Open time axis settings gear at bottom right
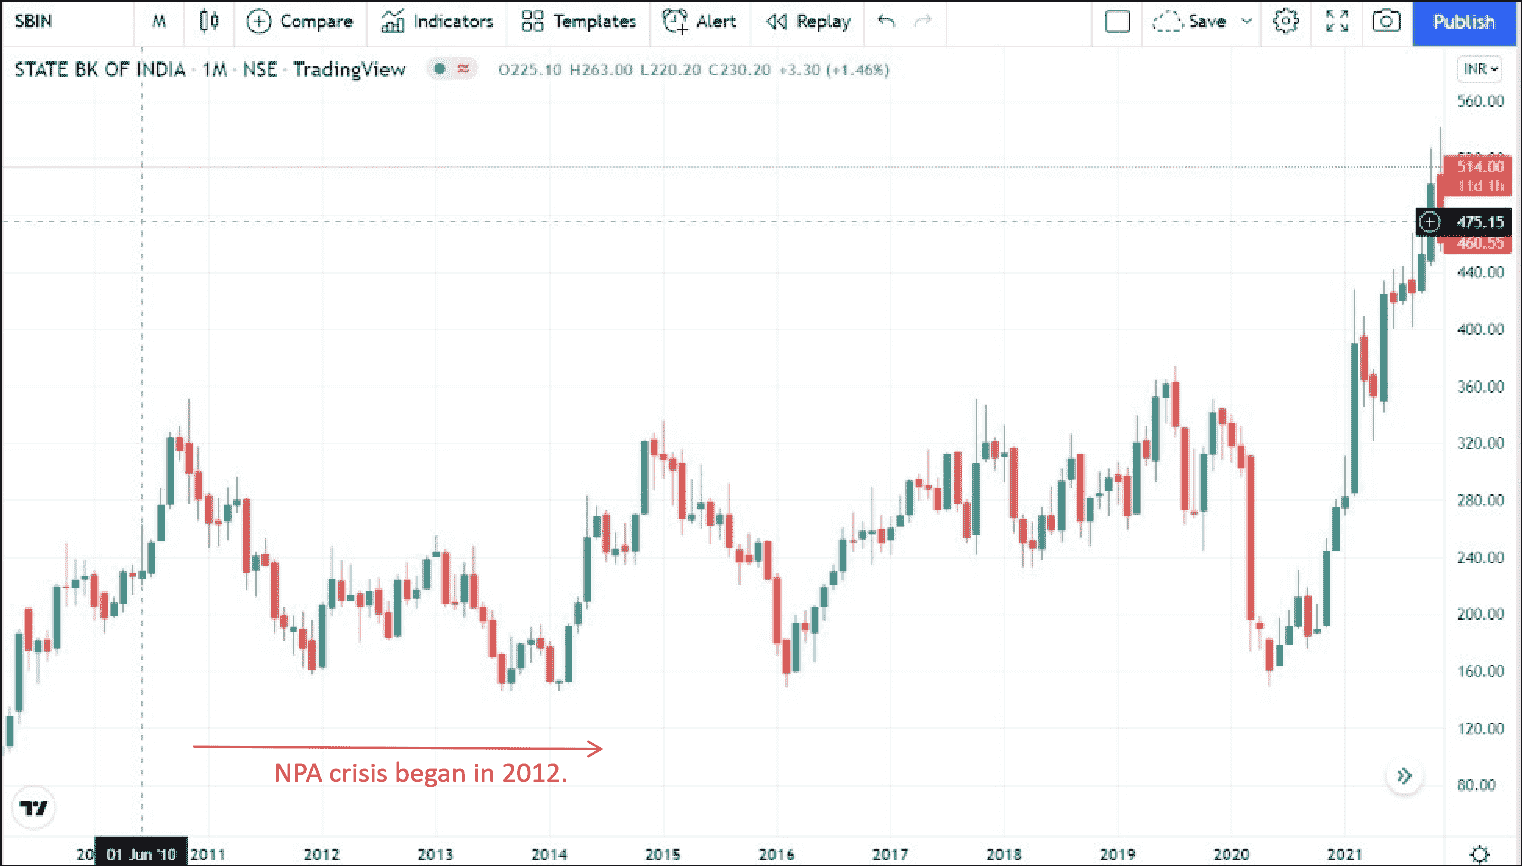This screenshot has height=866, width=1522. click(x=1480, y=853)
